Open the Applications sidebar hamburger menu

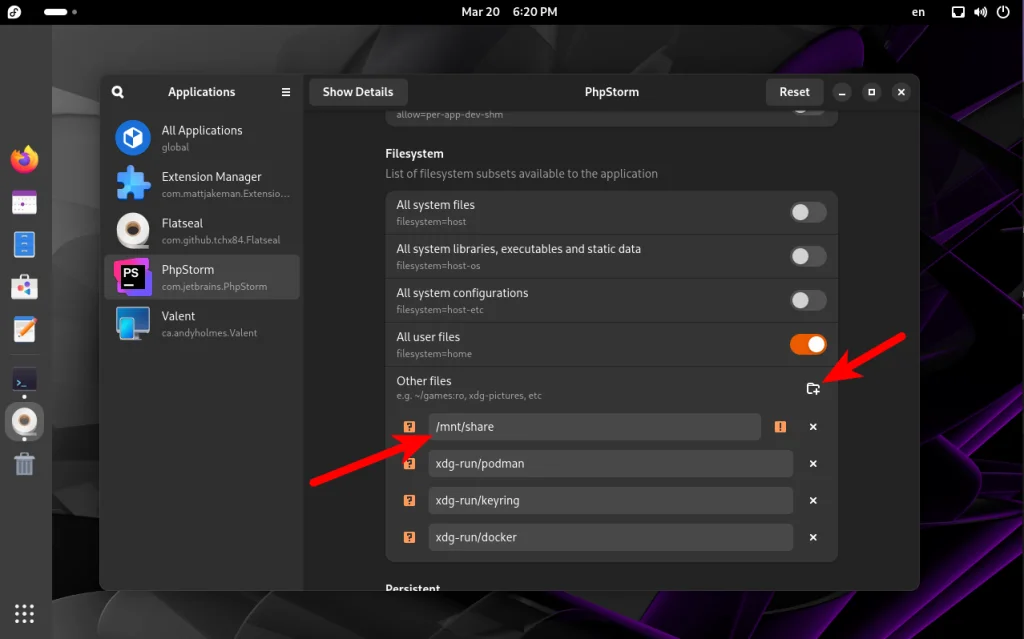click(285, 91)
